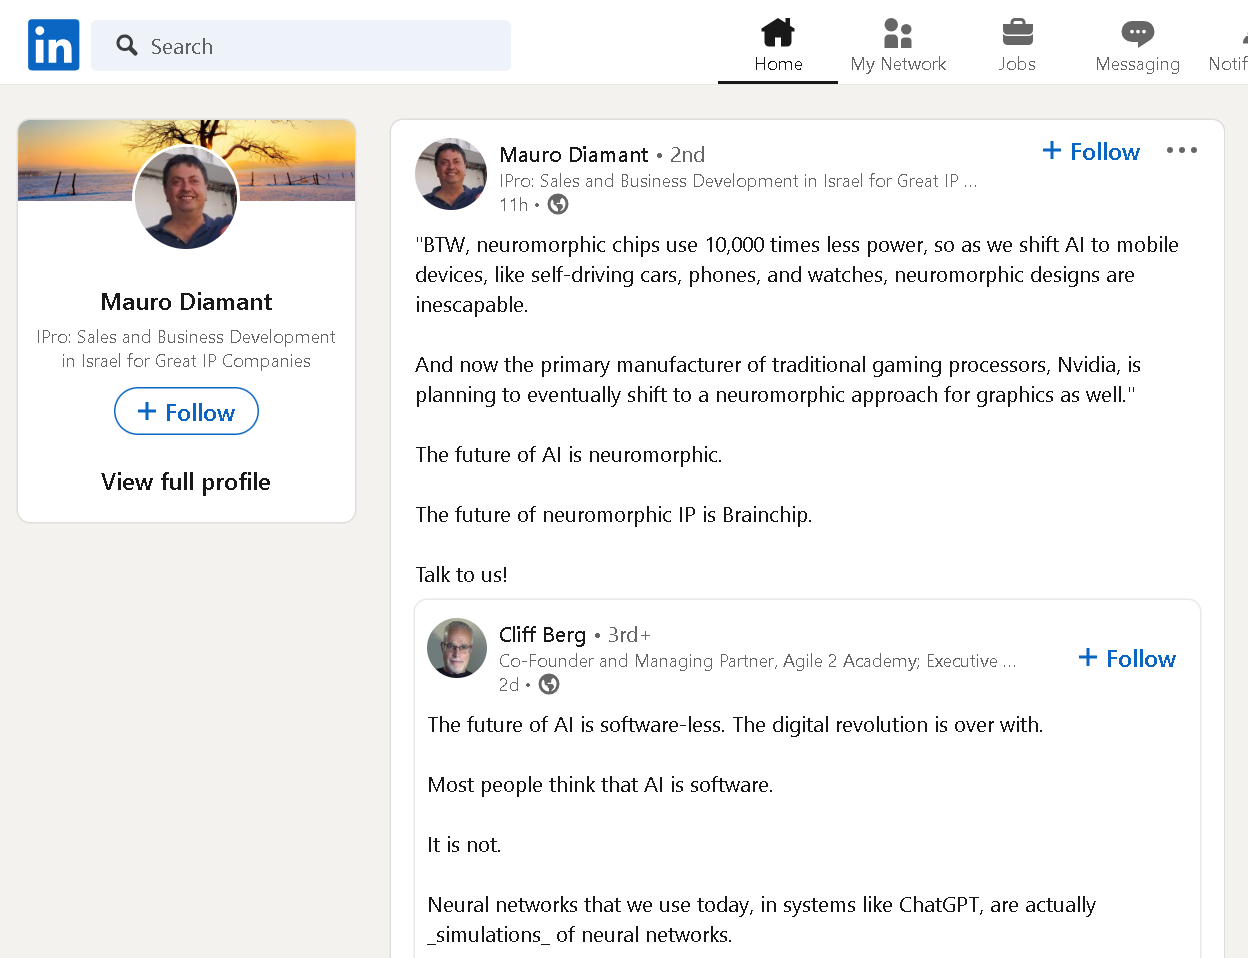Click the search magnifier icon
The width and height of the screenshot is (1248, 958).
coord(127,45)
